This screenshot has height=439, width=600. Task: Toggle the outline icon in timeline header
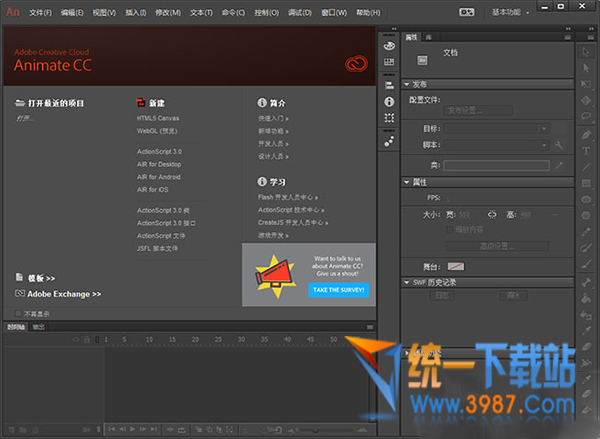pyautogui.click(x=97, y=339)
